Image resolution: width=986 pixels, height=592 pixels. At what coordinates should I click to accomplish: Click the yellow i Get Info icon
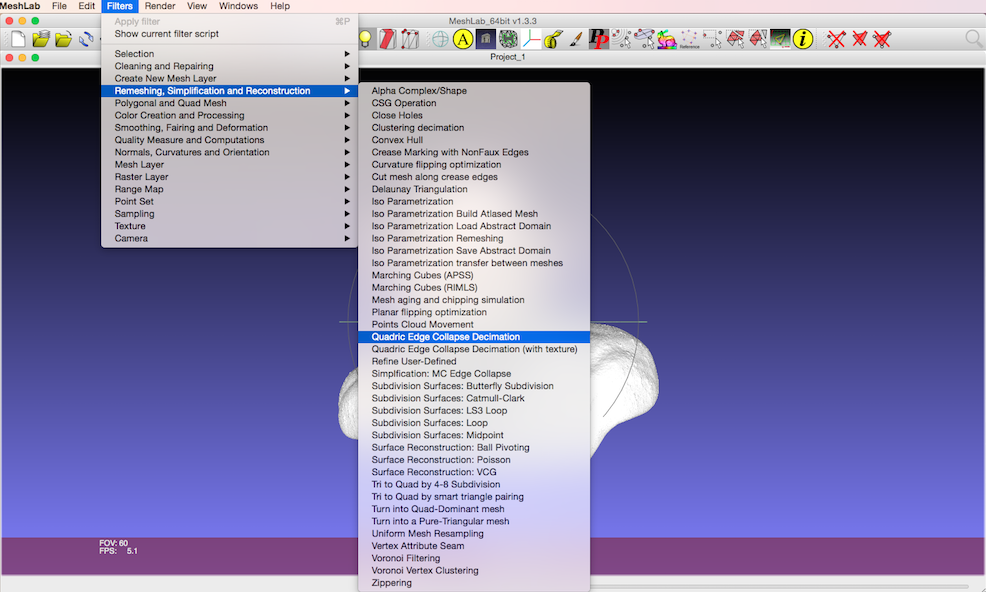[x=802, y=39]
